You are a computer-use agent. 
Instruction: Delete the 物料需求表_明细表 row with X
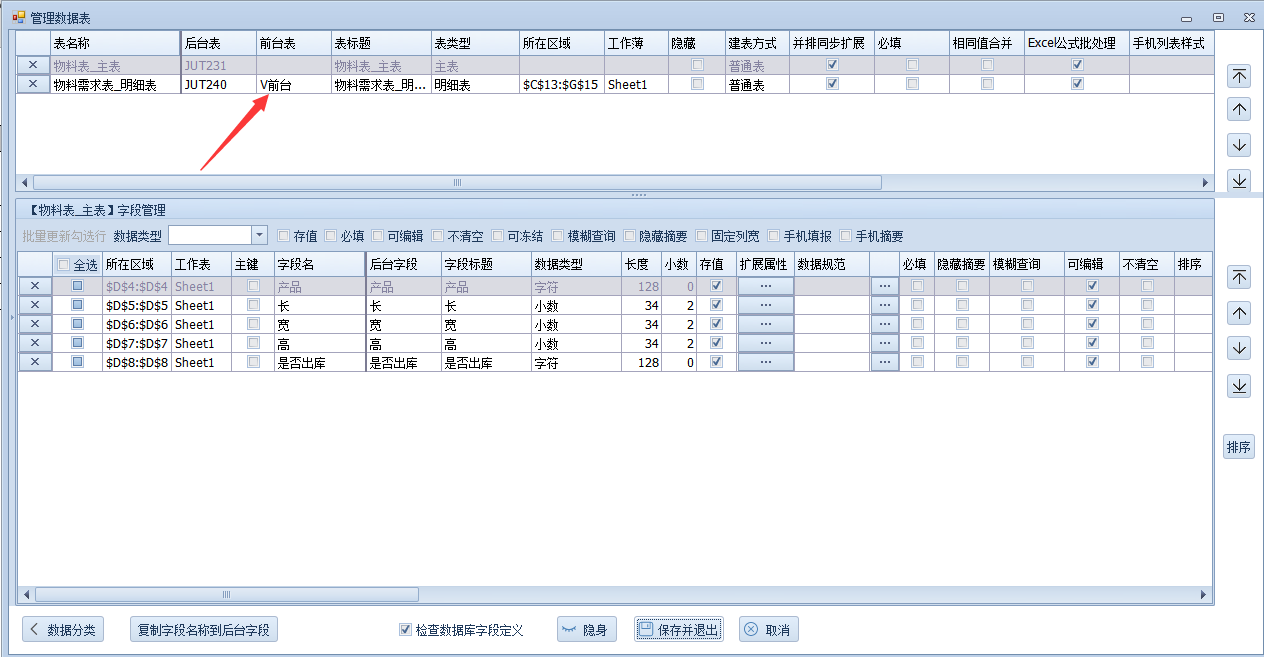pos(33,85)
